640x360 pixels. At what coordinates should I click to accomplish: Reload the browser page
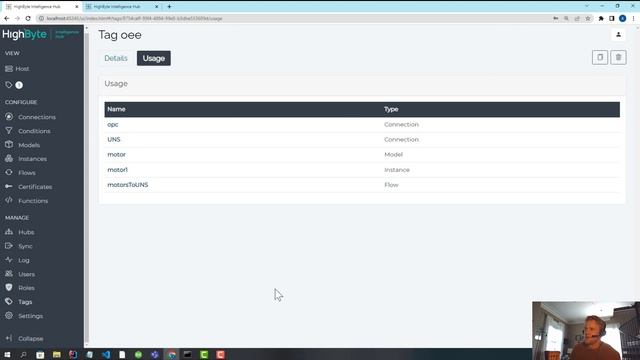28,18
